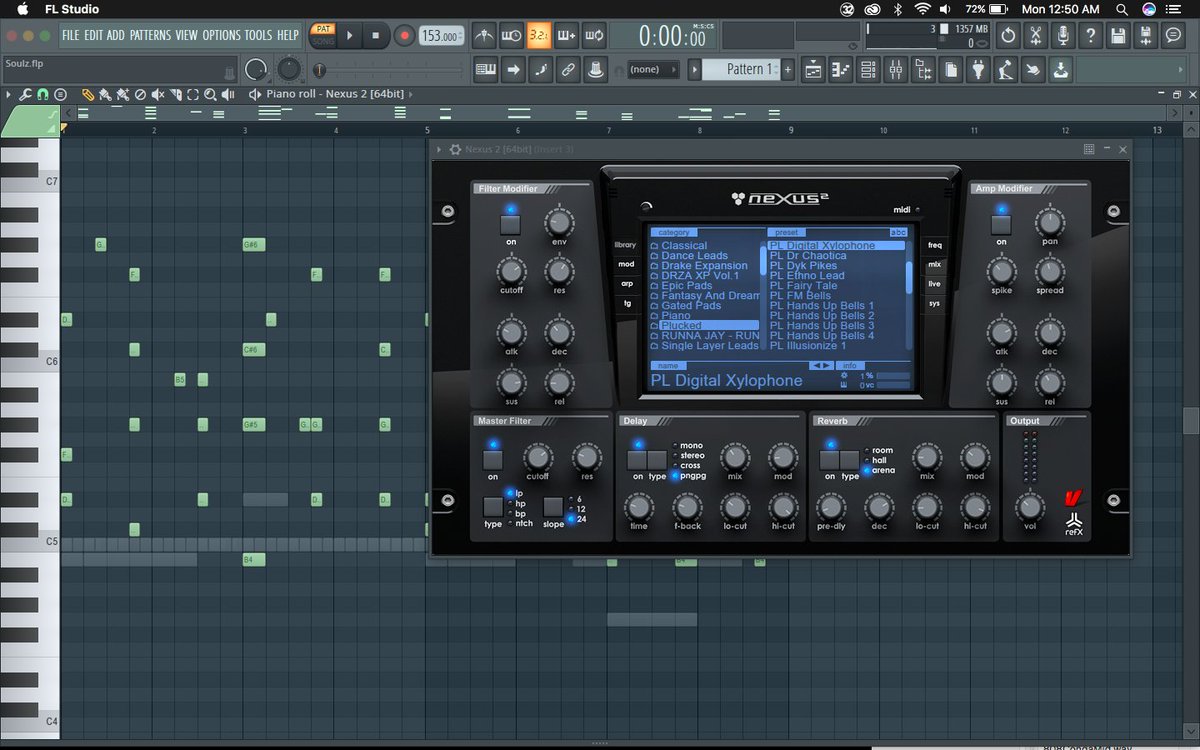Open the plugin picker plug icon
The height and width of the screenshot is (750, 1200).
979,70
